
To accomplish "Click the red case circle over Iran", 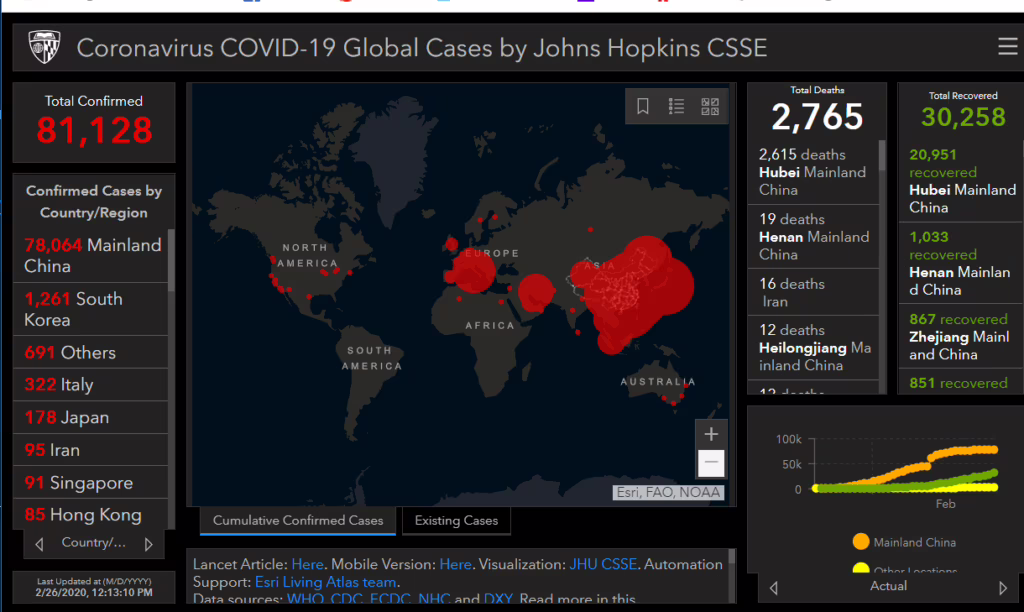I will tap(536, 292).
